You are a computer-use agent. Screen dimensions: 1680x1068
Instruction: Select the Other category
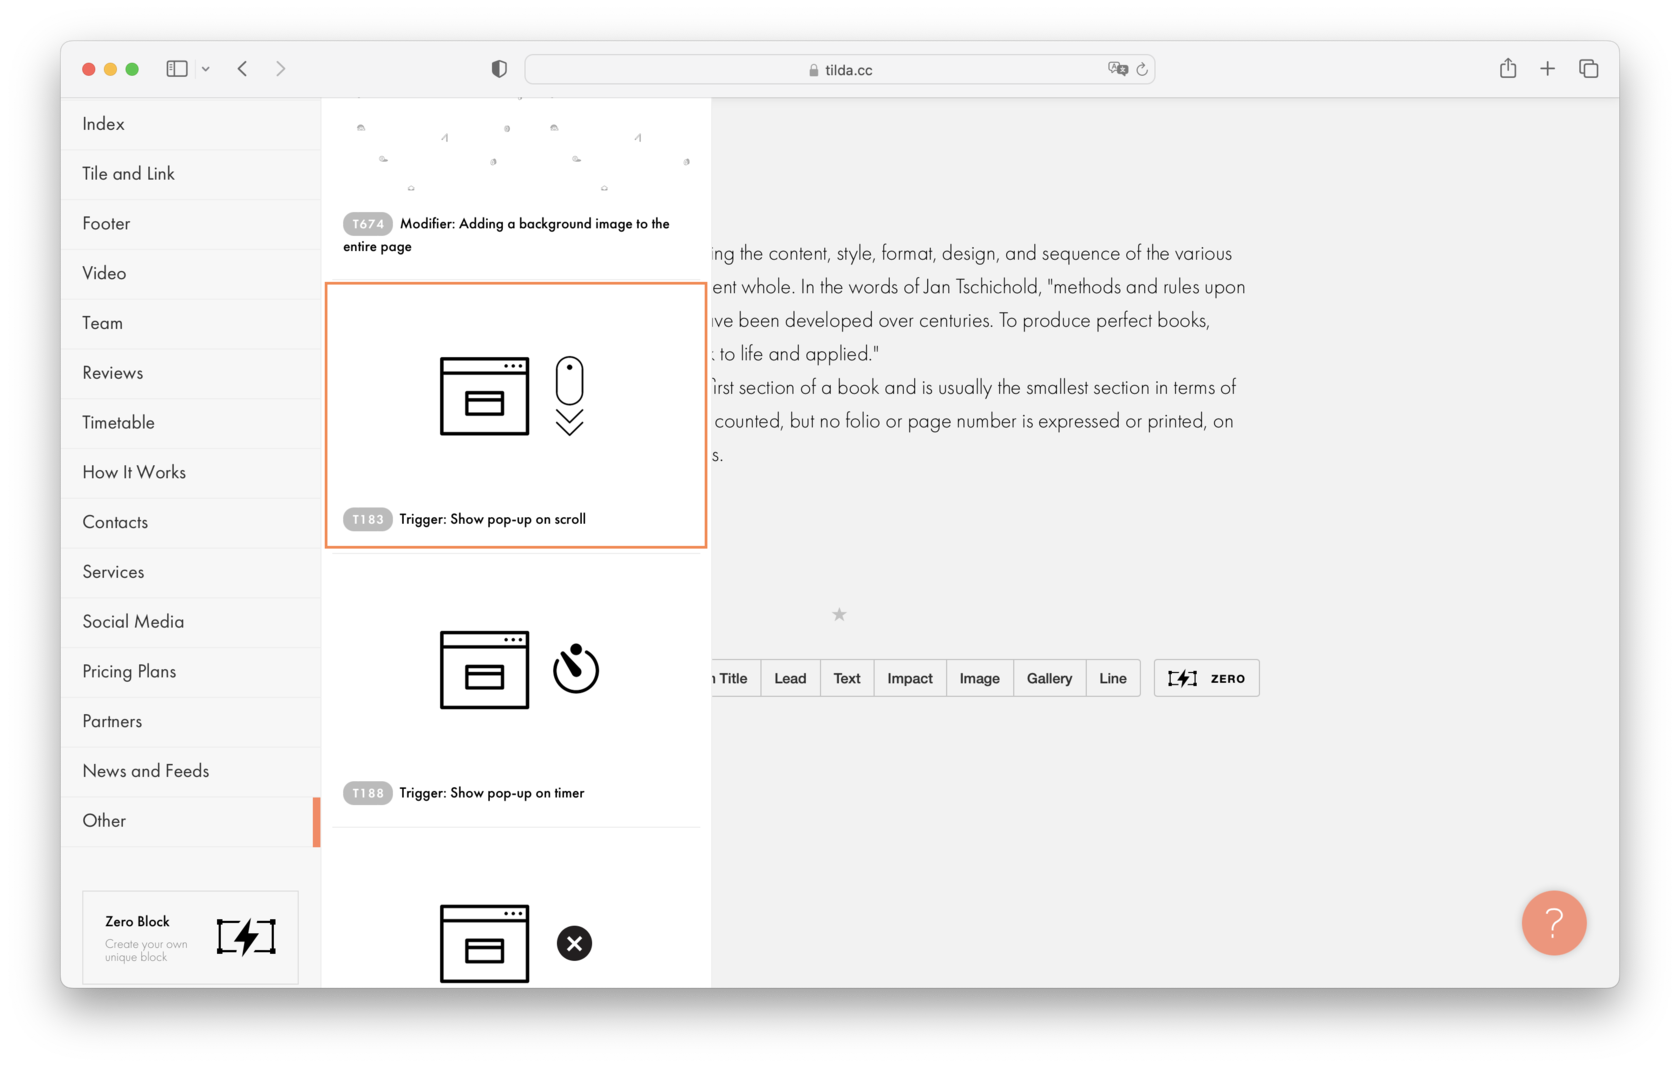coord(191,821)
